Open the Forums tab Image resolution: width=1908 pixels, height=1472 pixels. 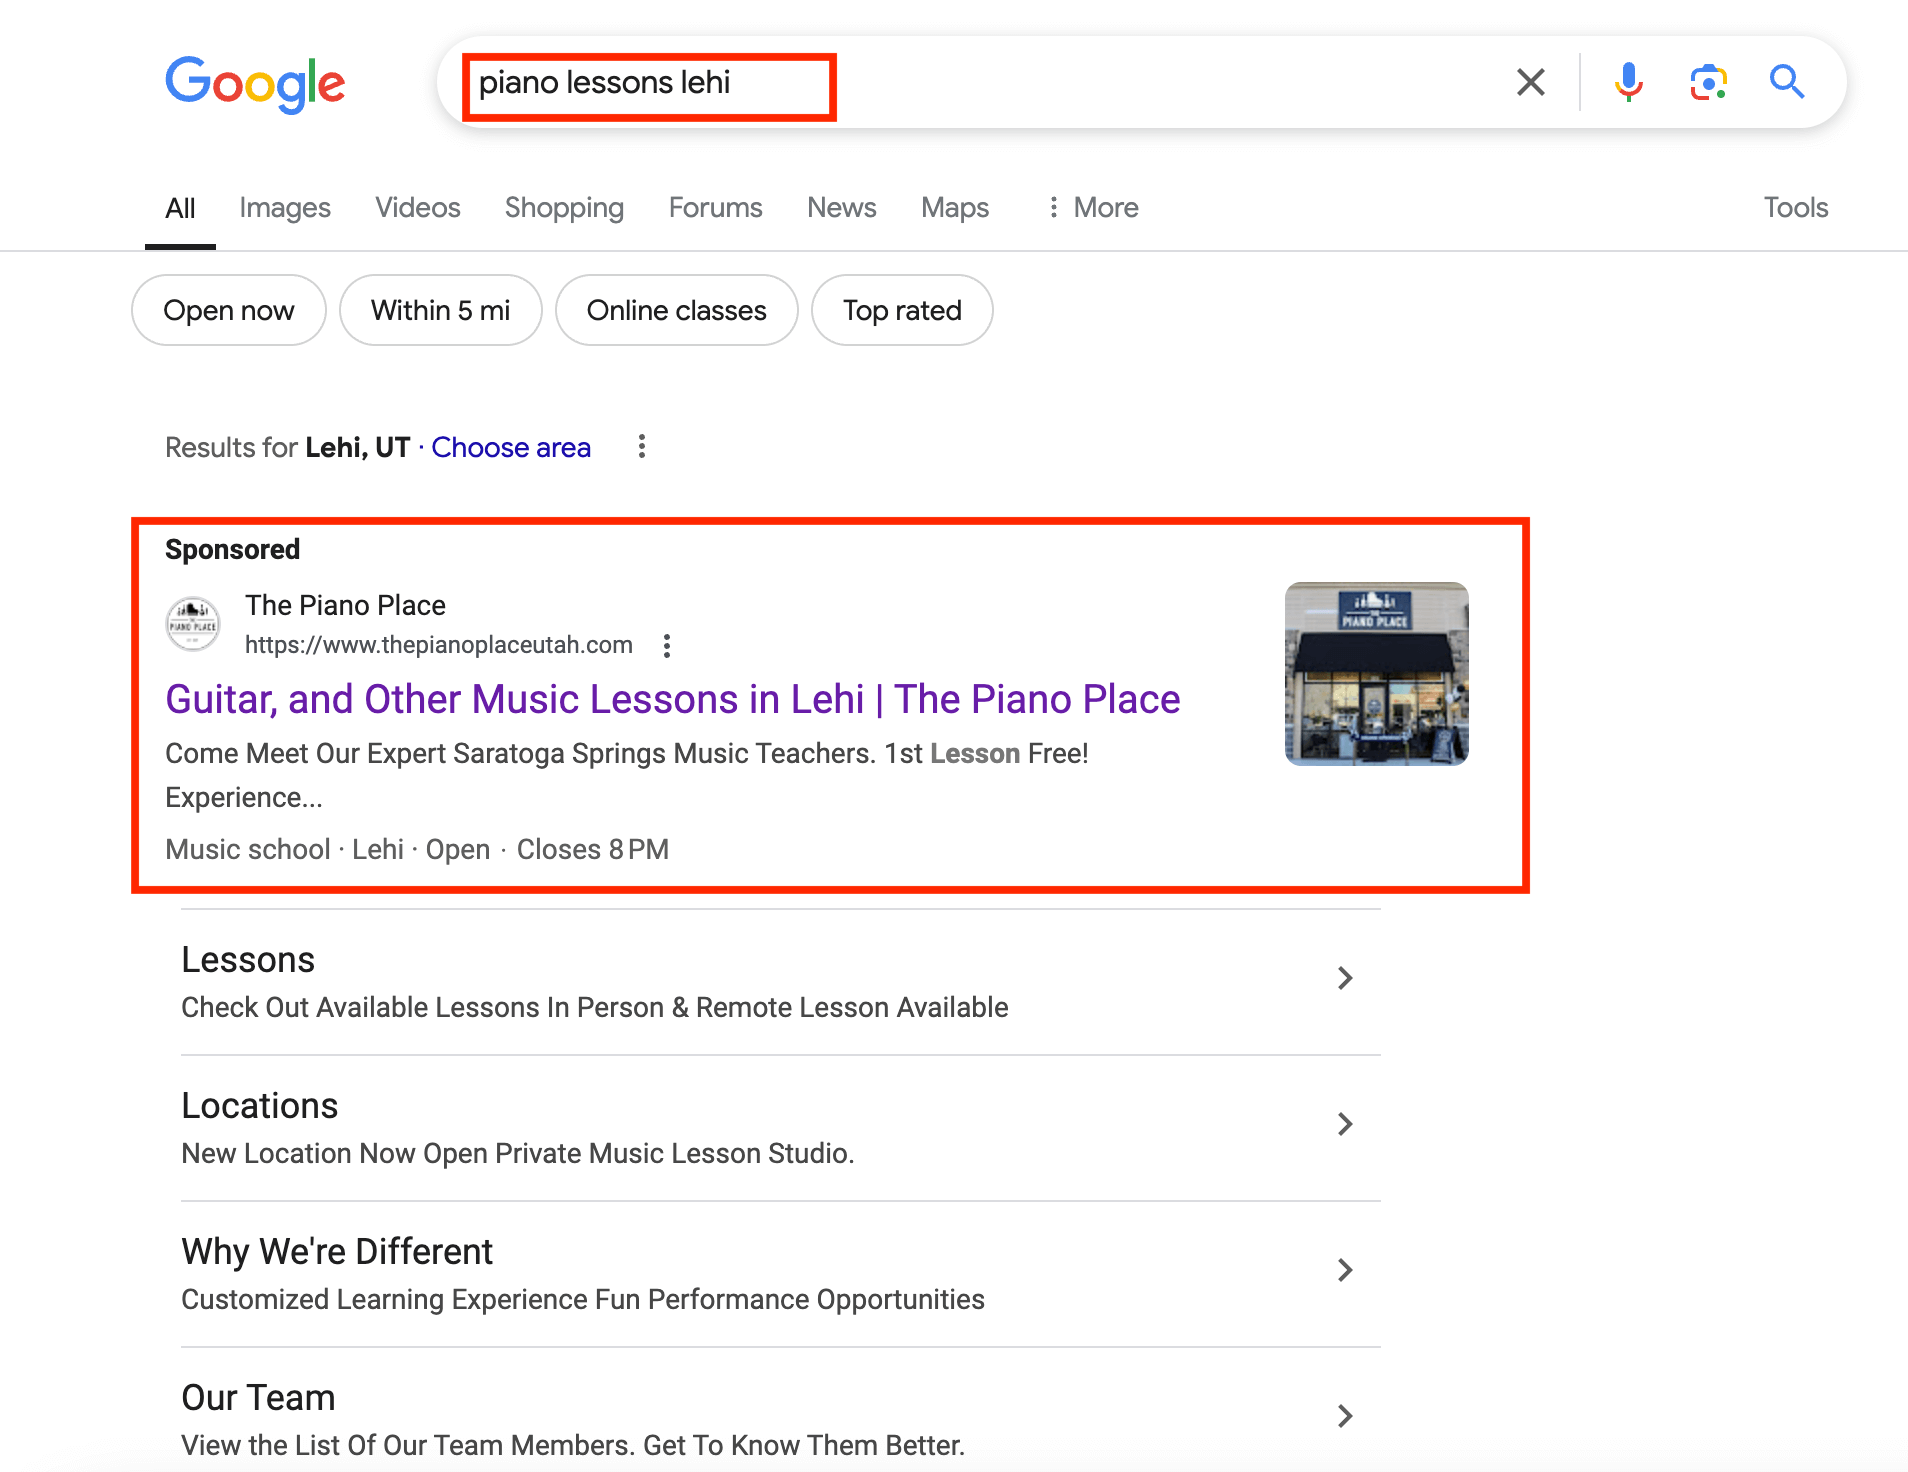click(x=716, y=208)
